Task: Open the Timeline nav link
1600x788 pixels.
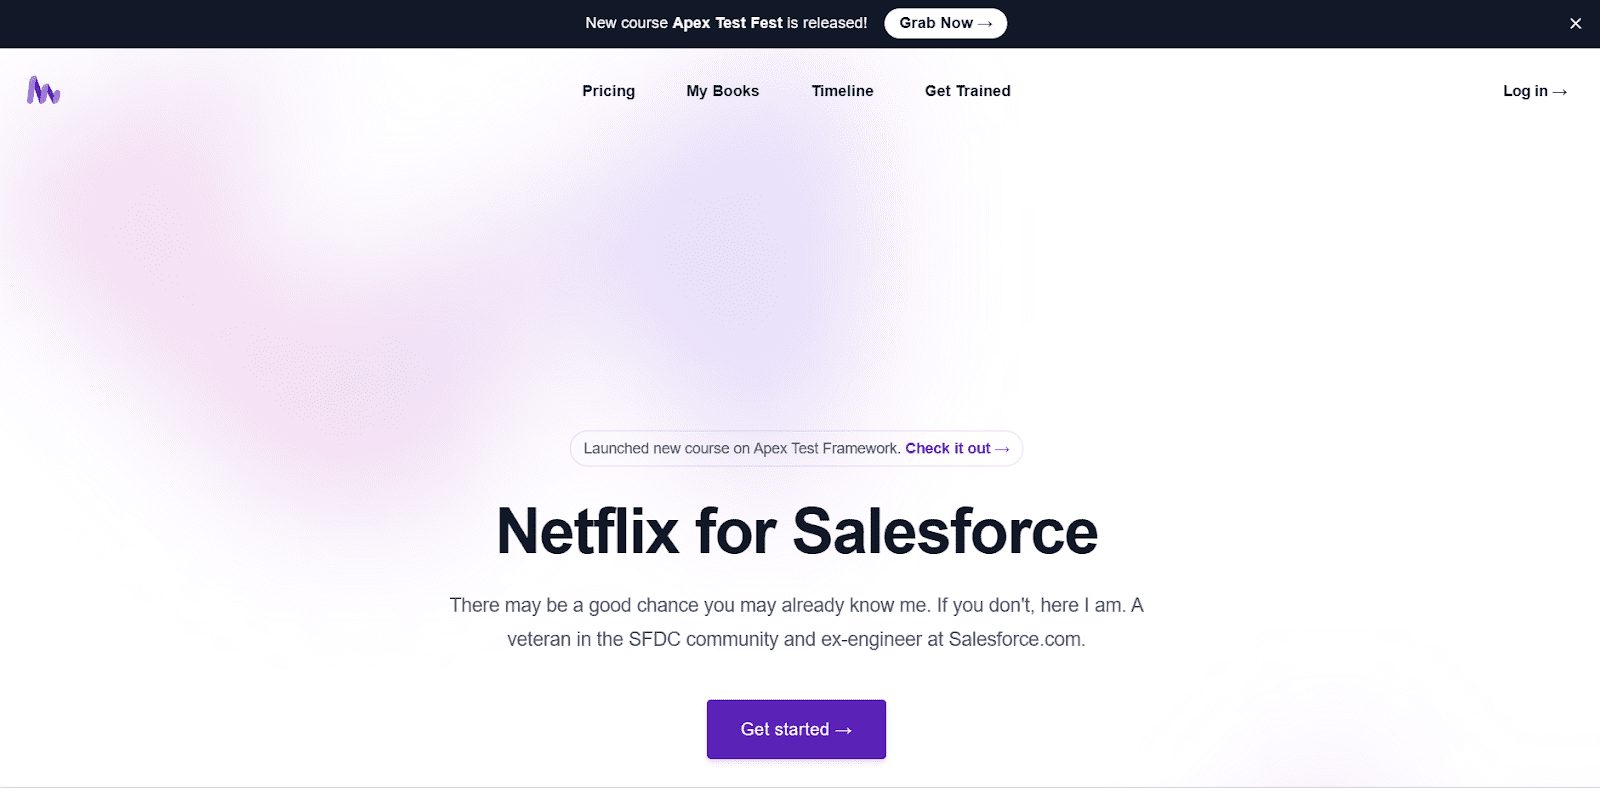Action: point(842,91)
